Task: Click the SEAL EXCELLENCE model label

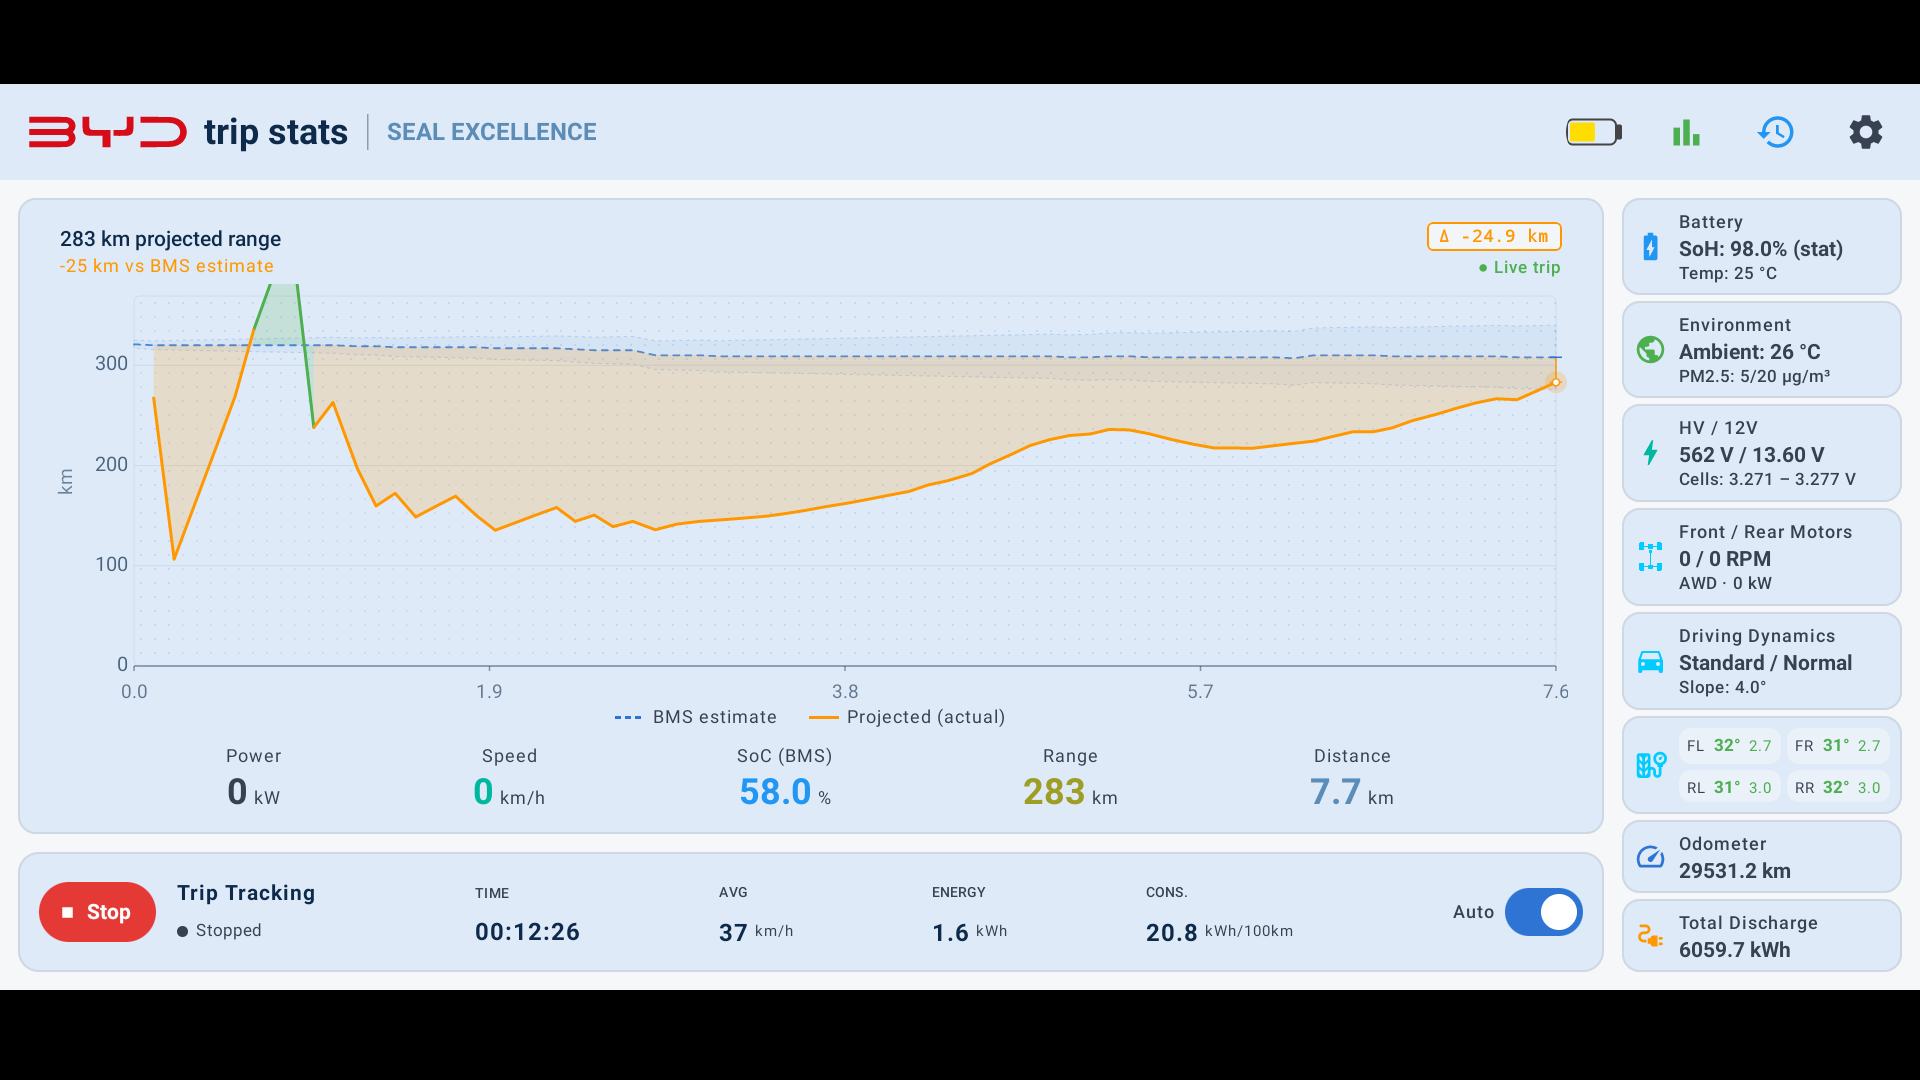Action: [x=491, y=132]
